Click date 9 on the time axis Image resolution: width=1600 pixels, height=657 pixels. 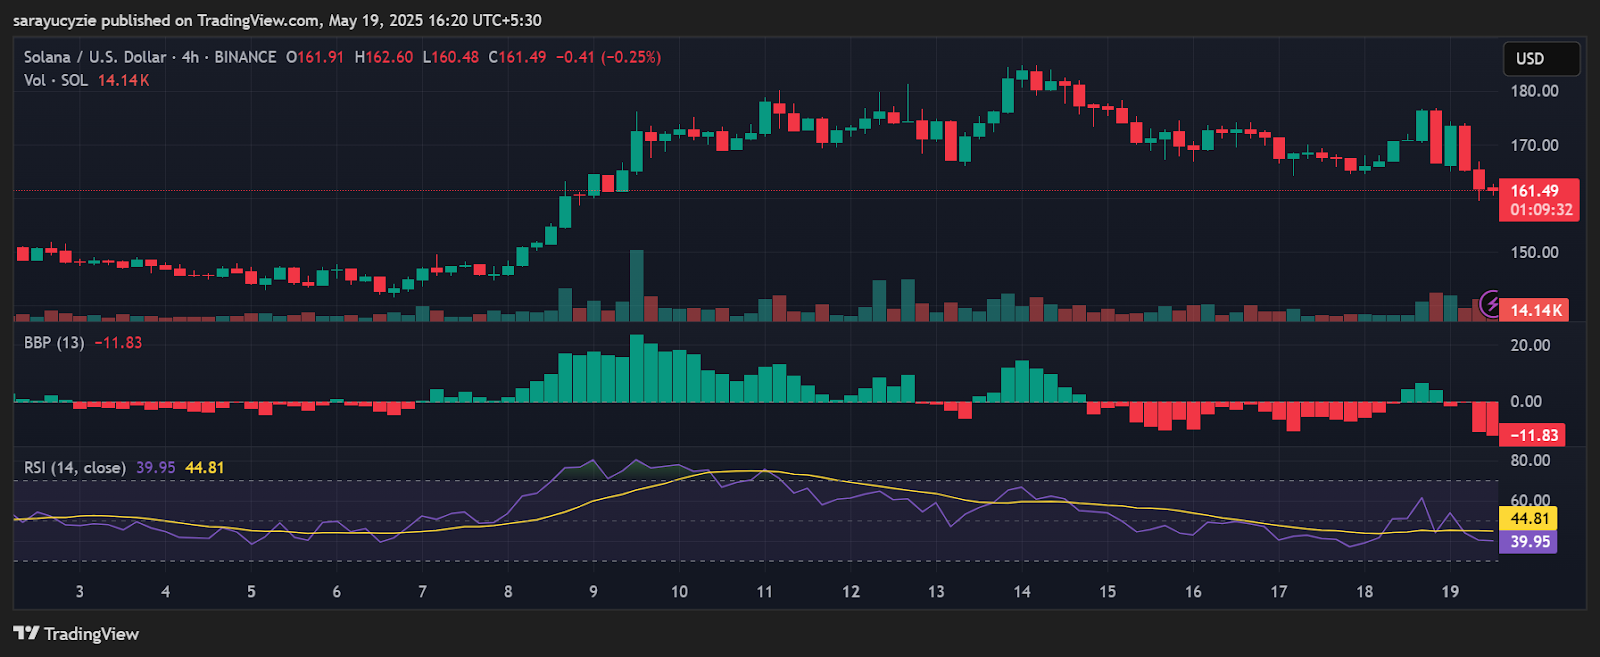point(593,592)
